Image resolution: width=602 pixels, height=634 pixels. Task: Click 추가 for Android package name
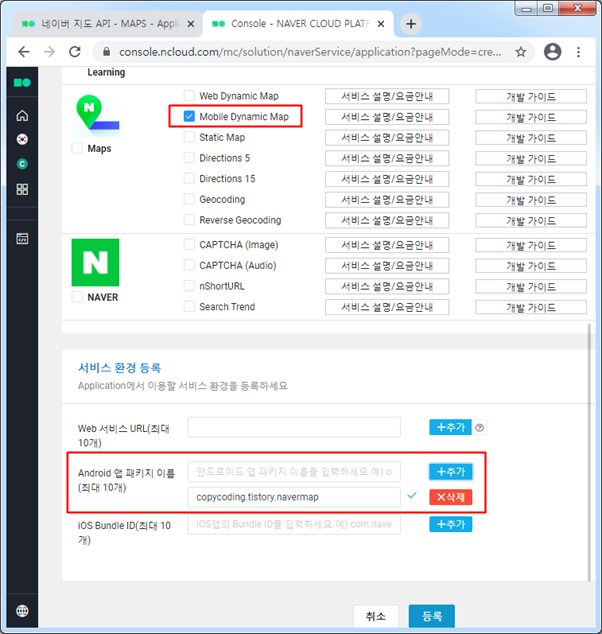[450, 472]
